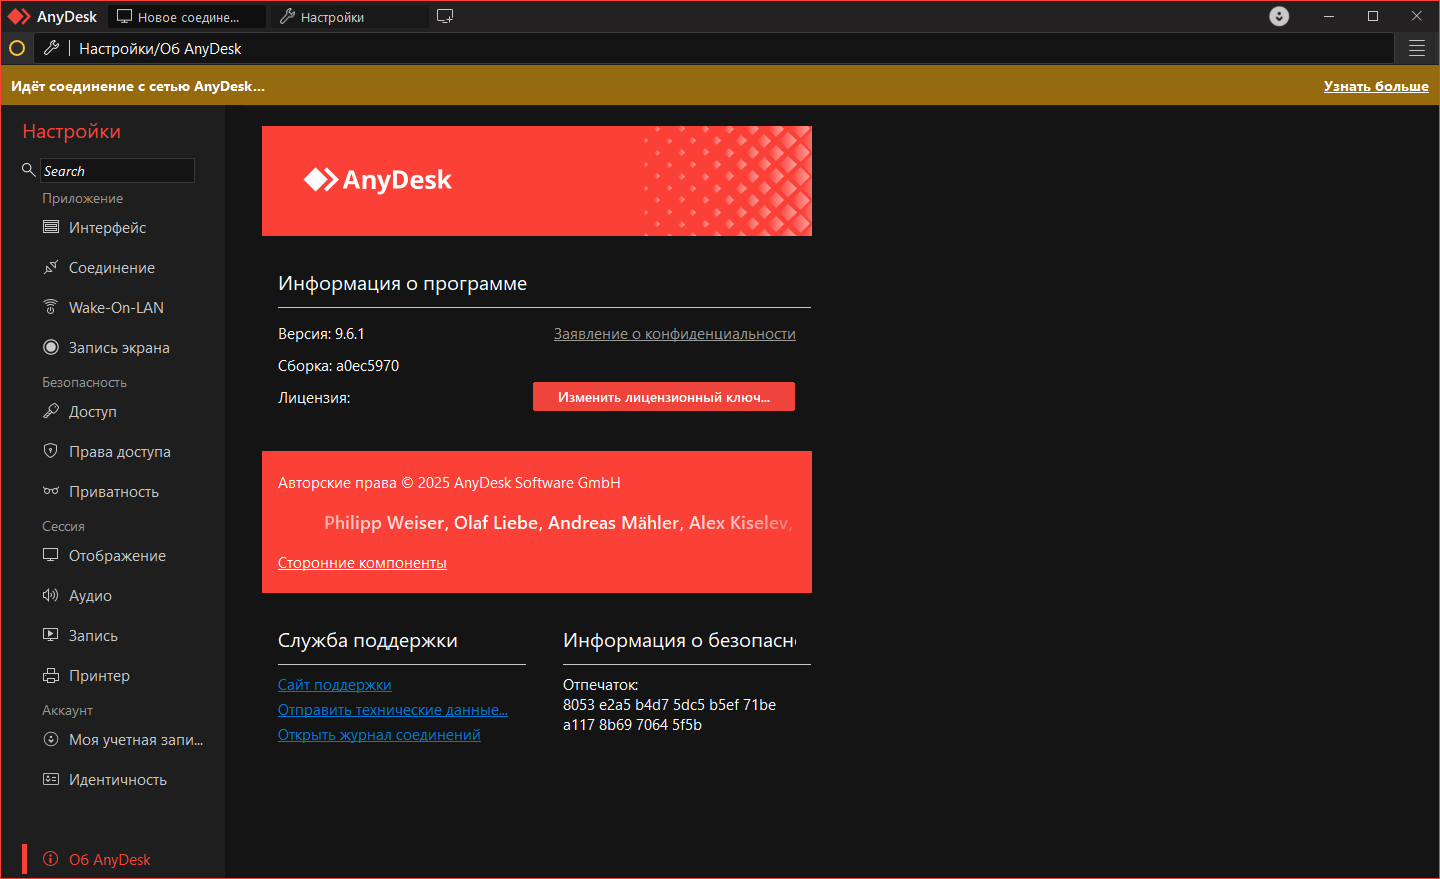Image resolution: width=1440 pixels, height=879 pixels.
Task: Click the fingerprint value starting 8053 e2a5
Action: [669, 715]
